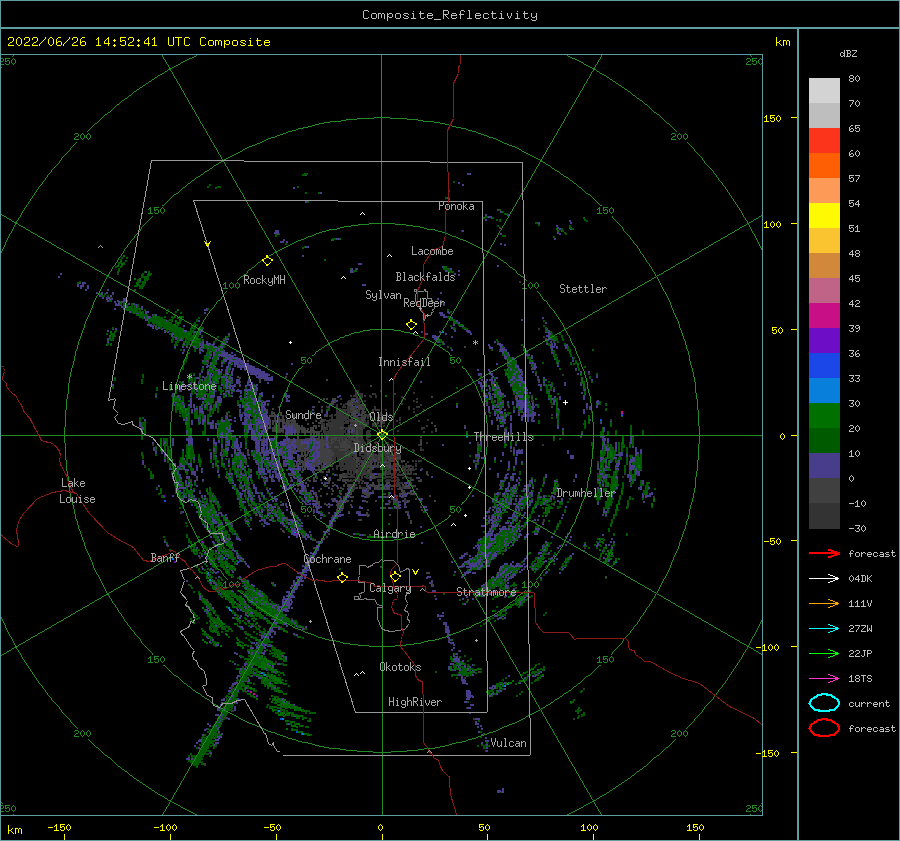Click the cyan current ellipse in the legend

pyautogui.click(x=824, y=703)
